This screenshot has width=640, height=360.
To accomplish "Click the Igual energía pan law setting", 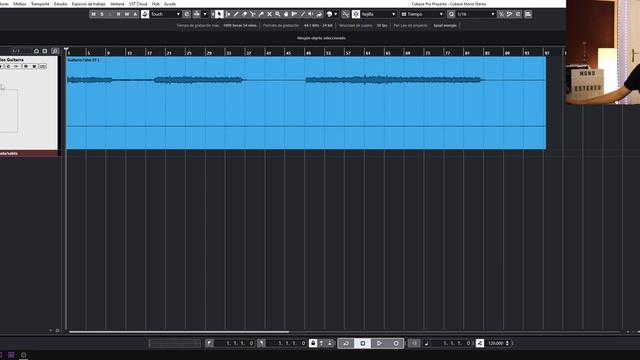I will pyautogui.click(x=445, y=25).
